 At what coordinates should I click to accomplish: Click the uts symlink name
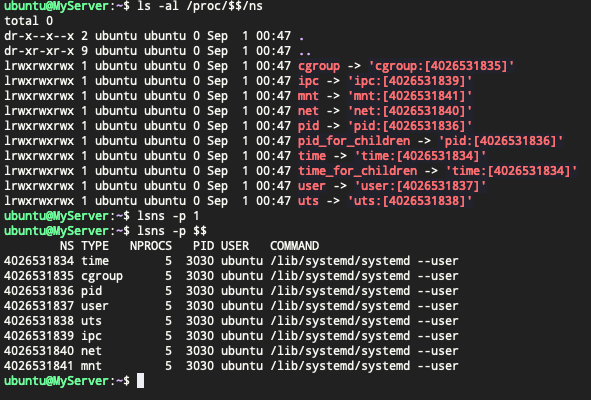[x=308, y=201]
